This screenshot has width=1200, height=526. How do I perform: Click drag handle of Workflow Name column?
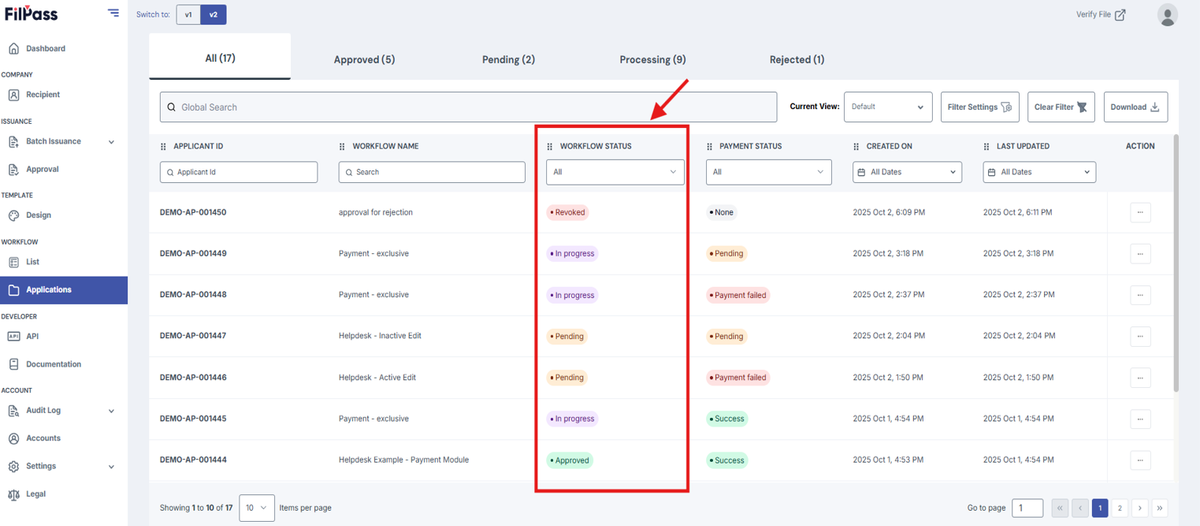[343, 146]
